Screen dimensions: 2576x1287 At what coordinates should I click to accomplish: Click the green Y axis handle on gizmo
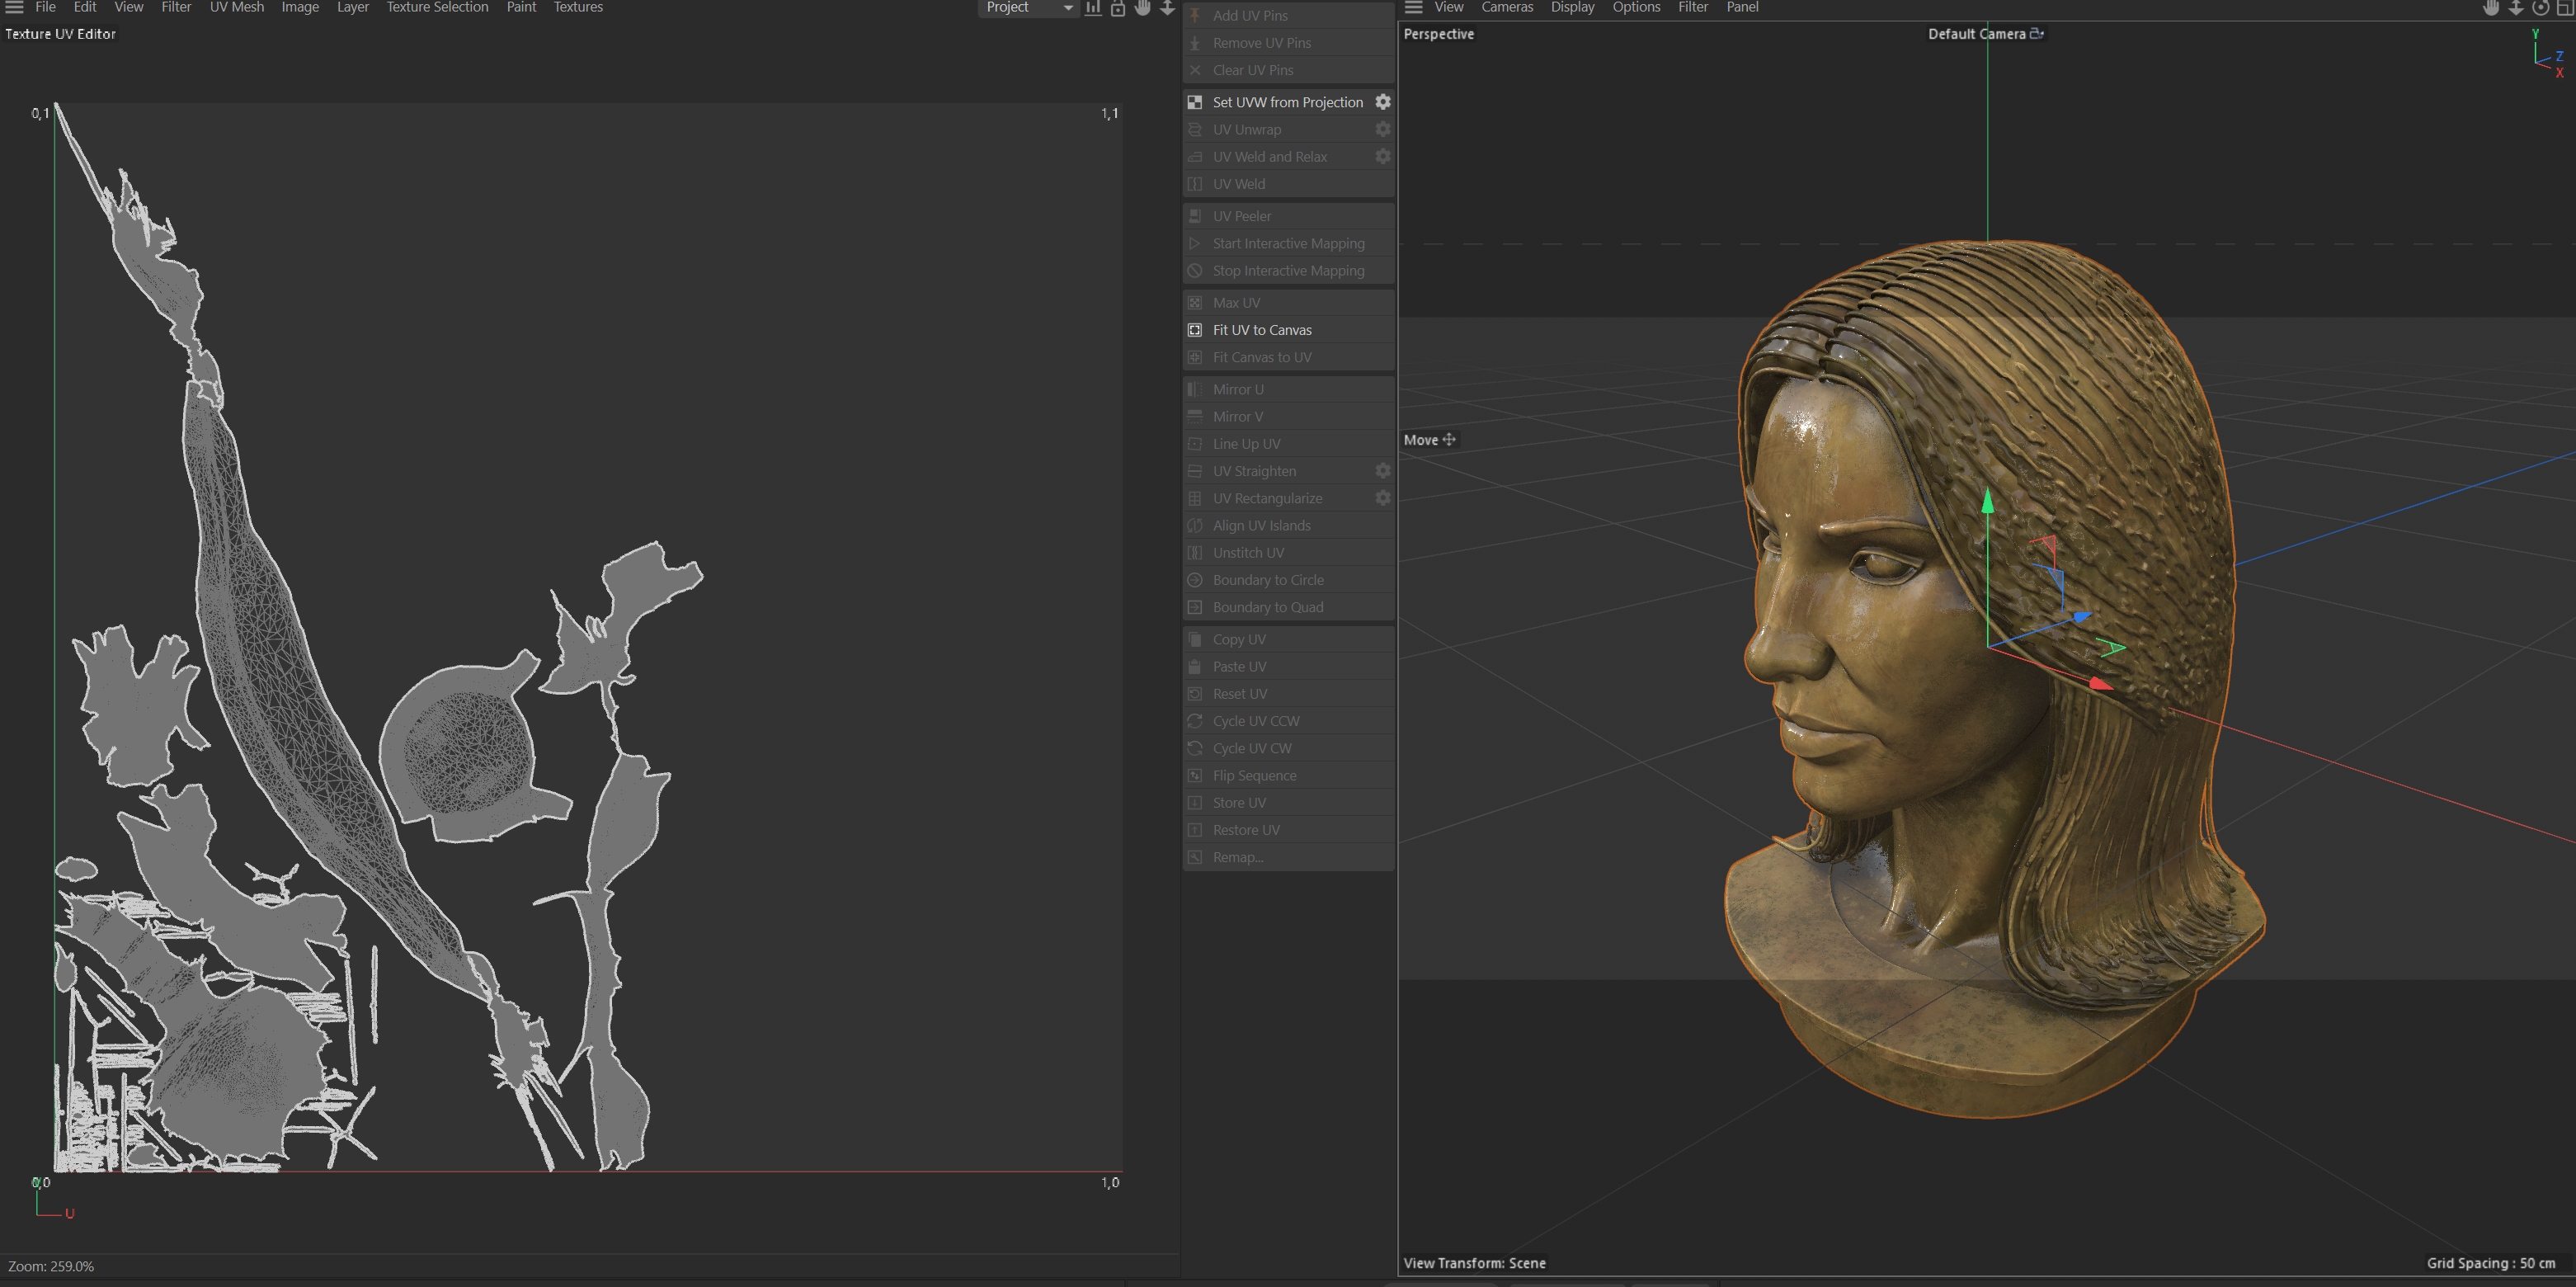coord(1987,502)
